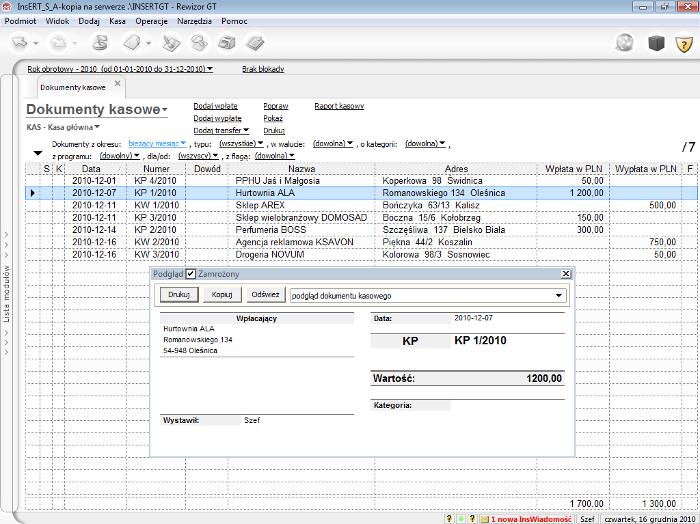Click the Dodaj wypłatę link

[217, 118]
